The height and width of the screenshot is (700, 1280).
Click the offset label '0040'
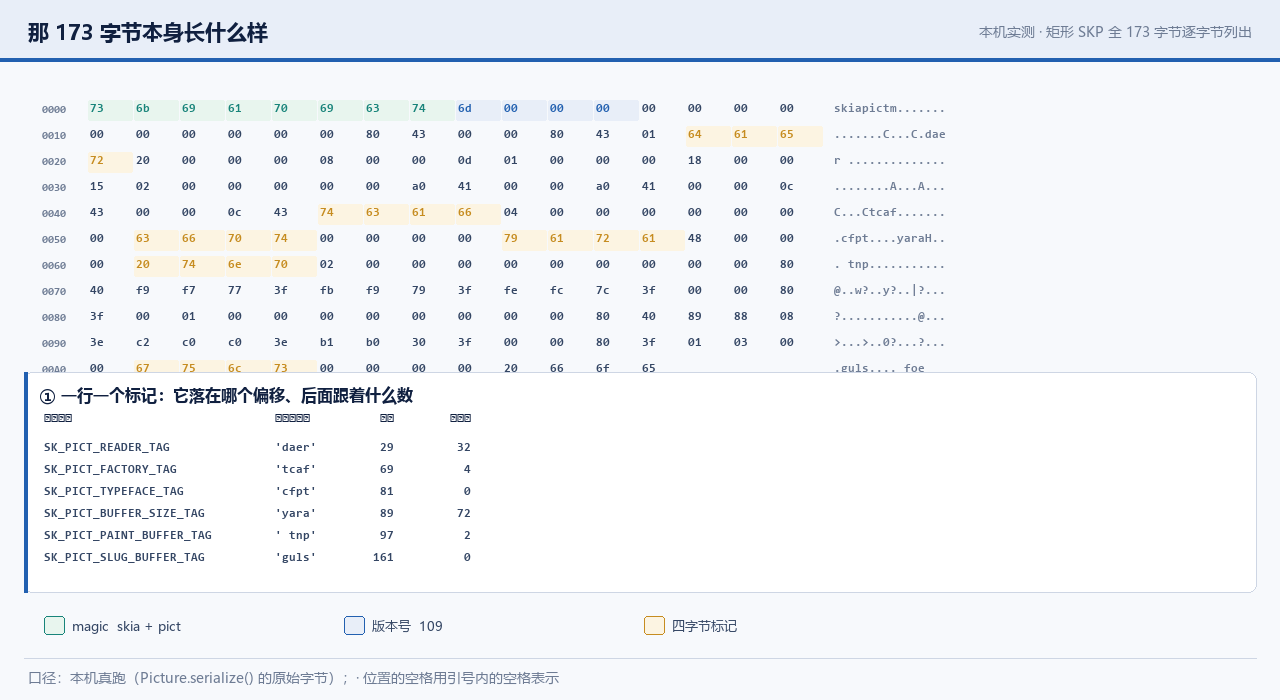tap(54, 213)
